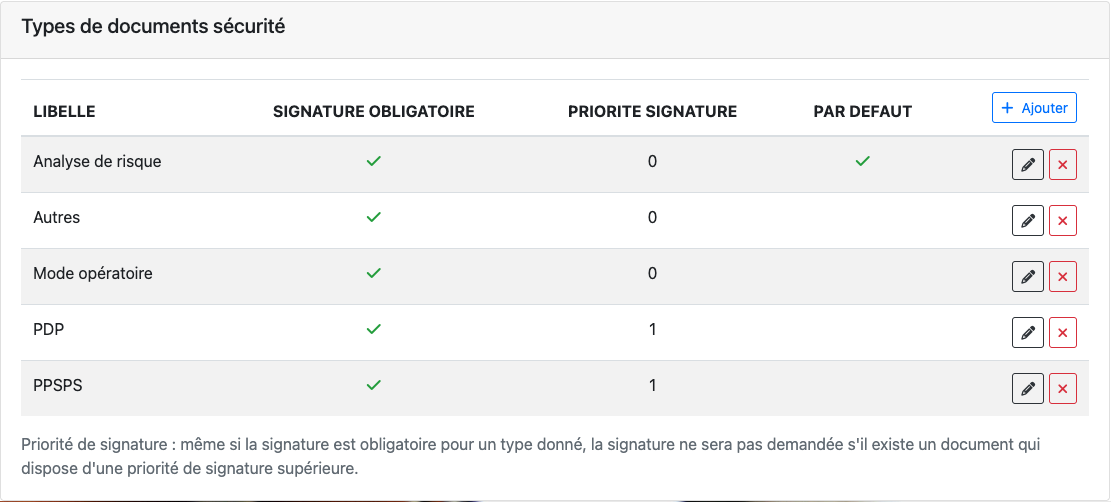Viewport: 1111px width, 502px height.
Task: Edit the PPSPS document type
Action: (1028, 389)
